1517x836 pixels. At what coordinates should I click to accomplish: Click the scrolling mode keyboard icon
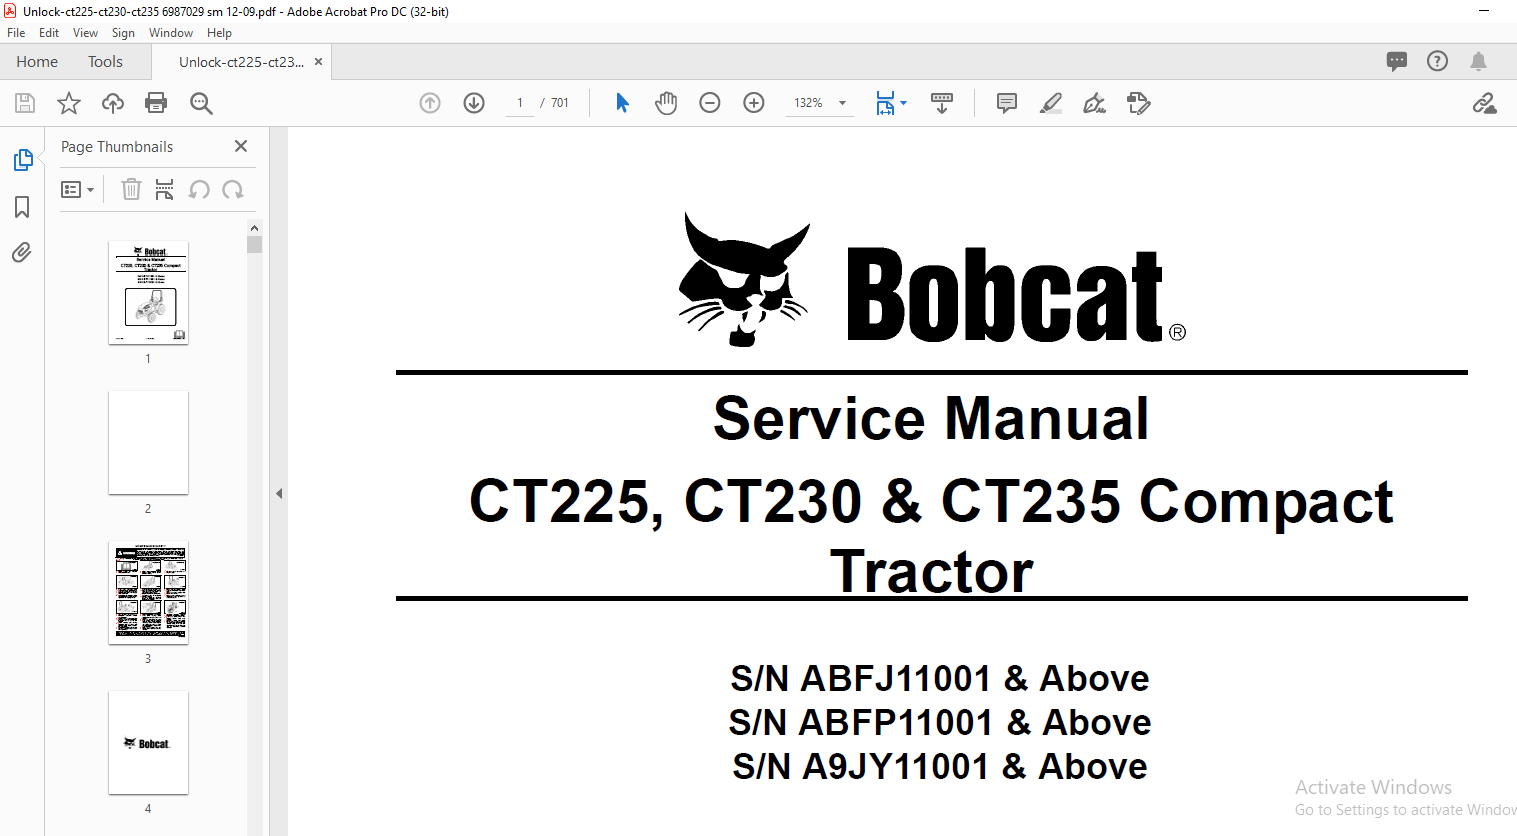click(x=942, y=103)
